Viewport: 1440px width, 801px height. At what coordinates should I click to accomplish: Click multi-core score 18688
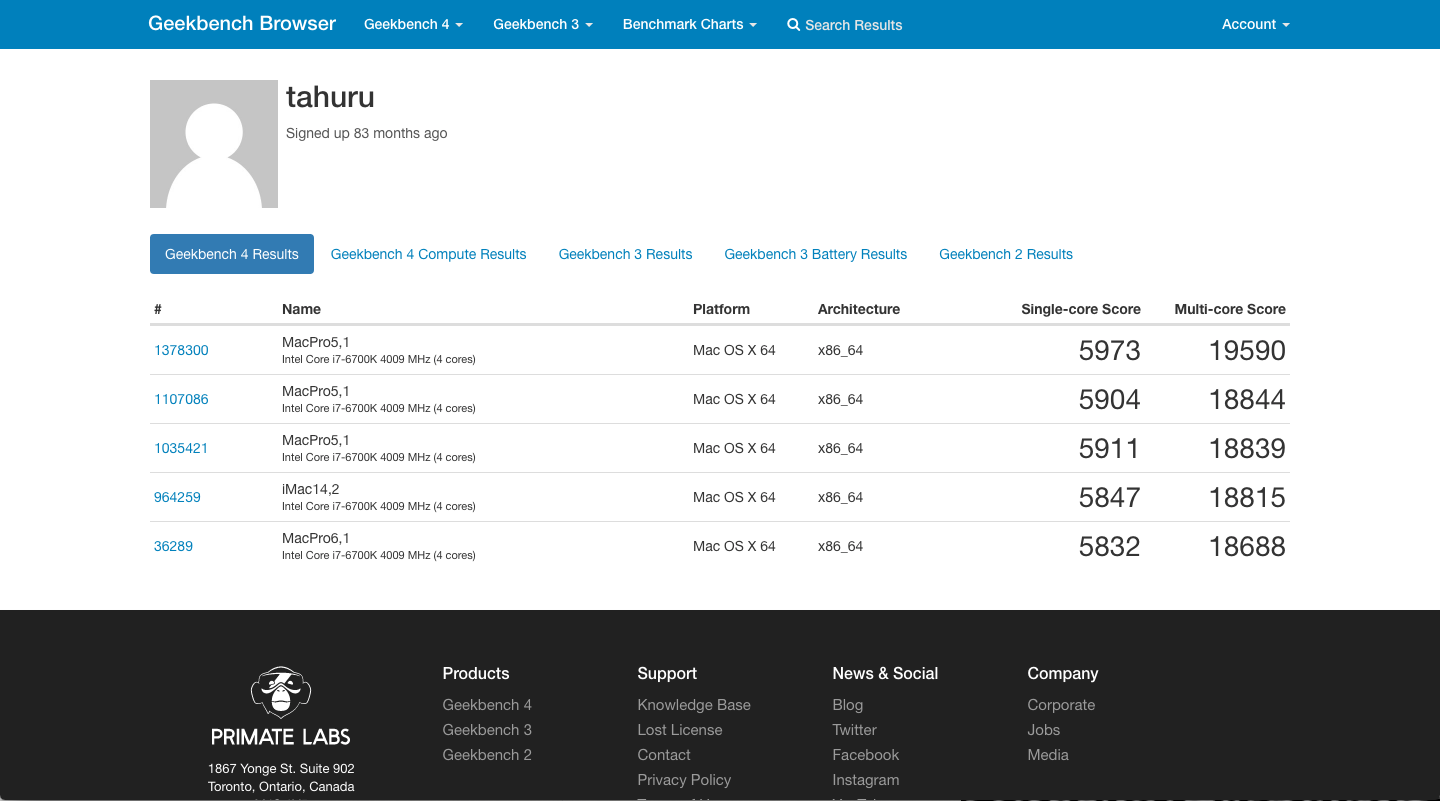coord(1247,547)
